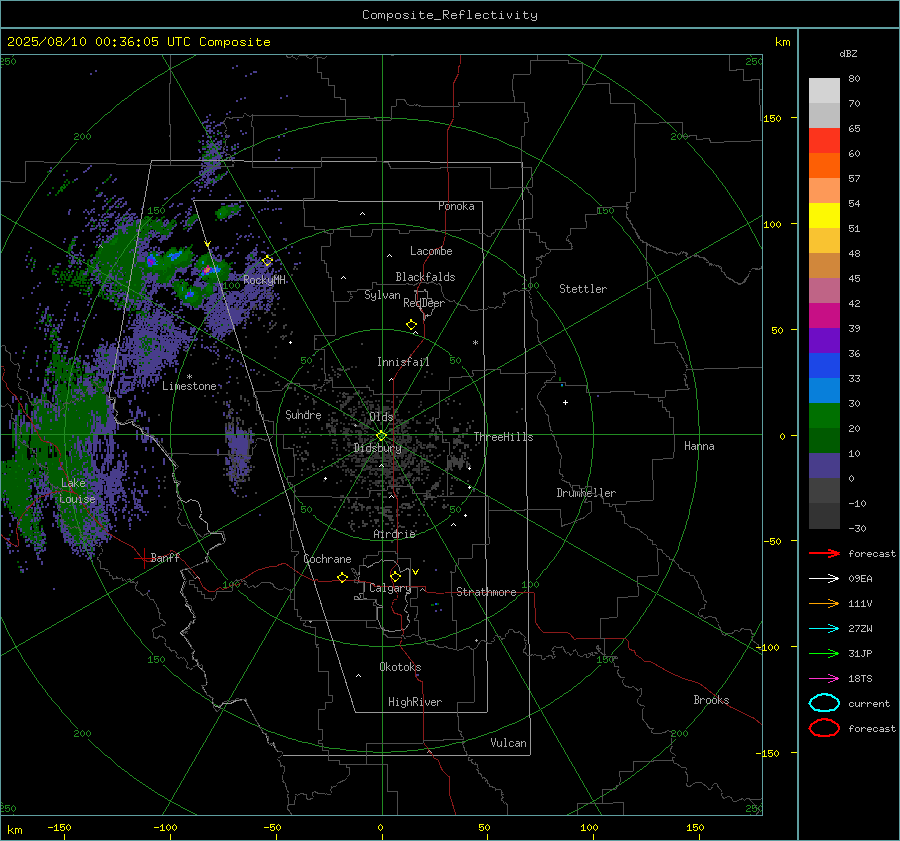Image resolution: width=900 pixels, height=841 pixels.
Task: Select the slate-purple 0-10 dBZ swatch
Action: [824, 465]
